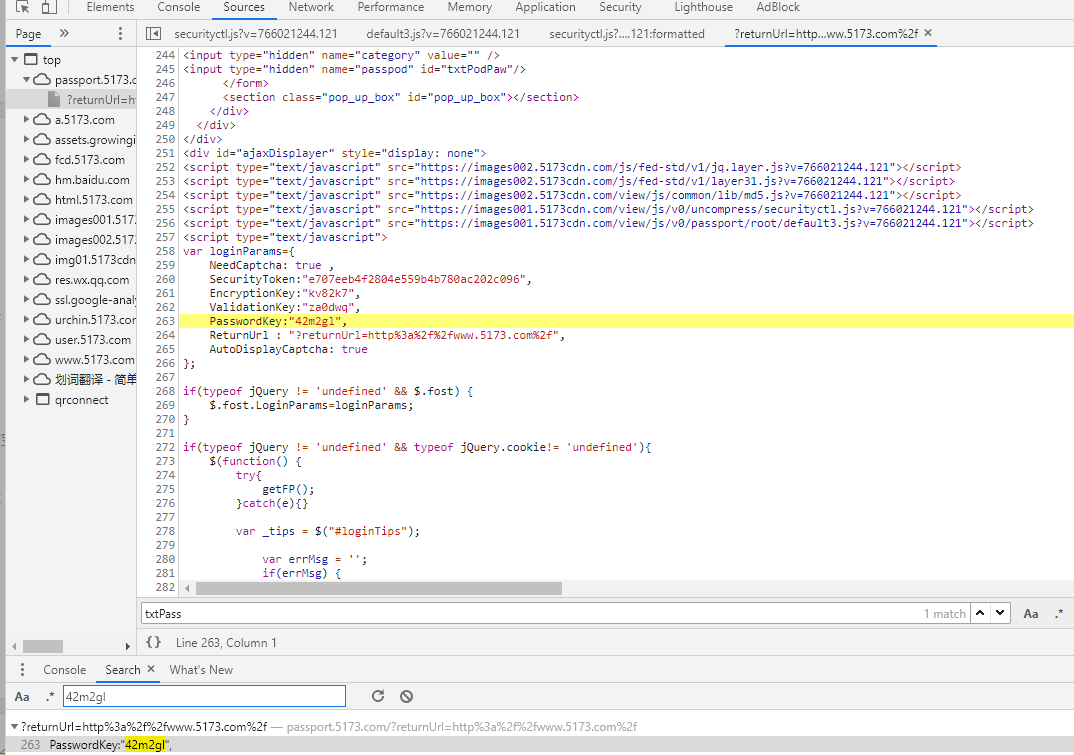The width and height of the screenshot is (1074, 755).
Task: Select the www.5173.com tree item
Action: 95,360
